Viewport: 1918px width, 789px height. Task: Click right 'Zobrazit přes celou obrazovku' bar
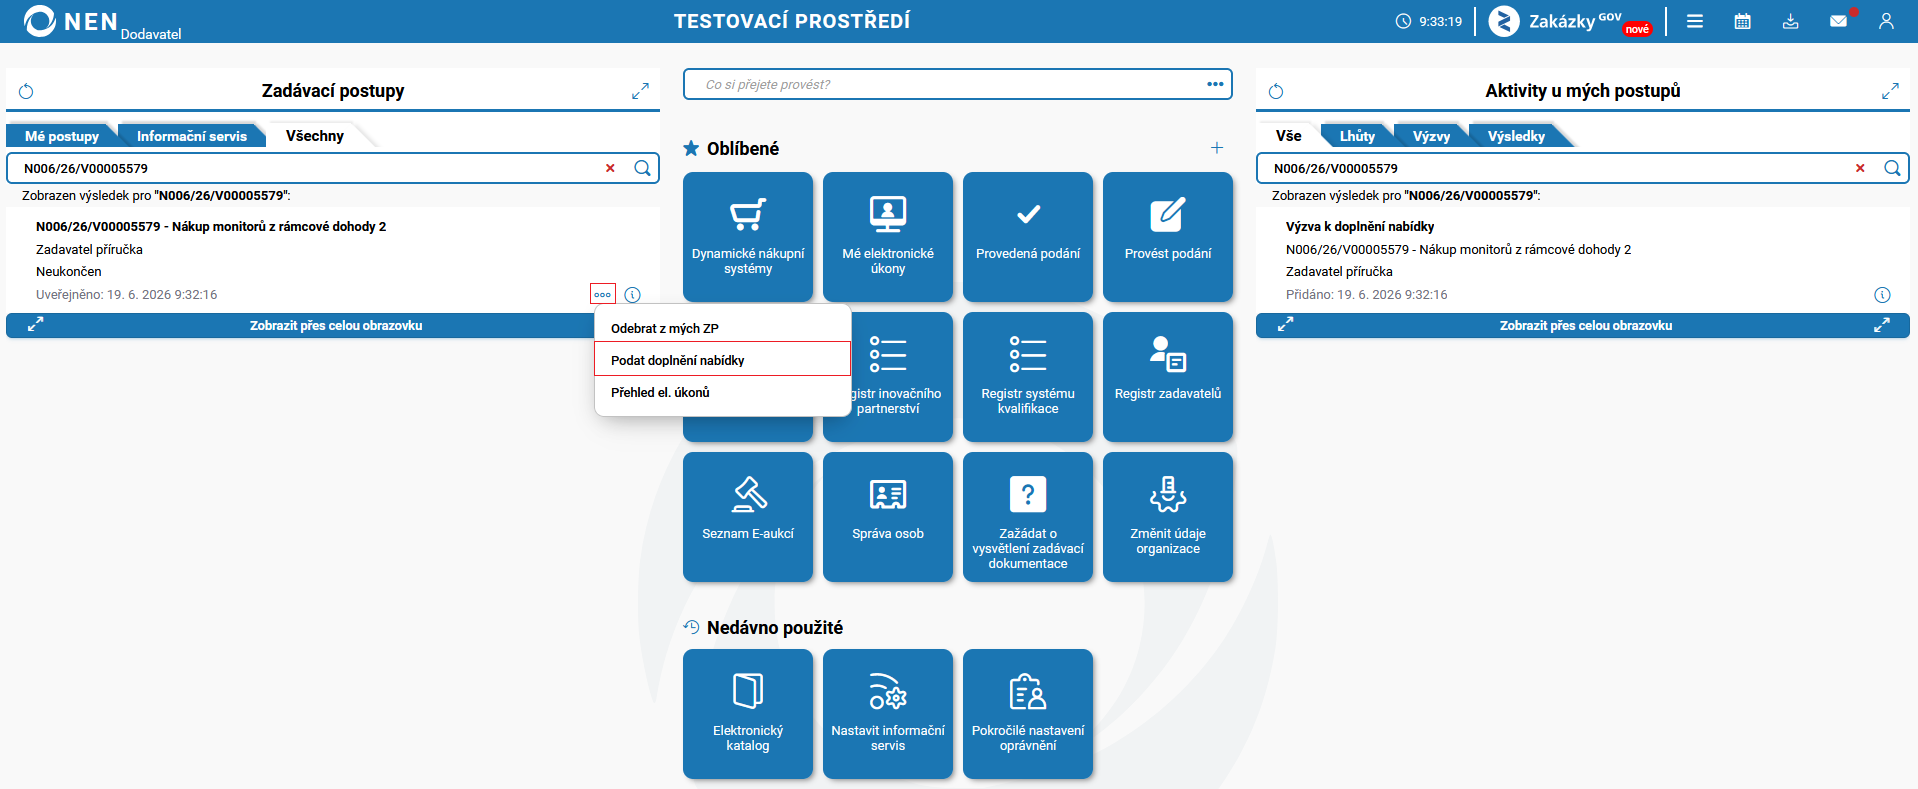1583,325
